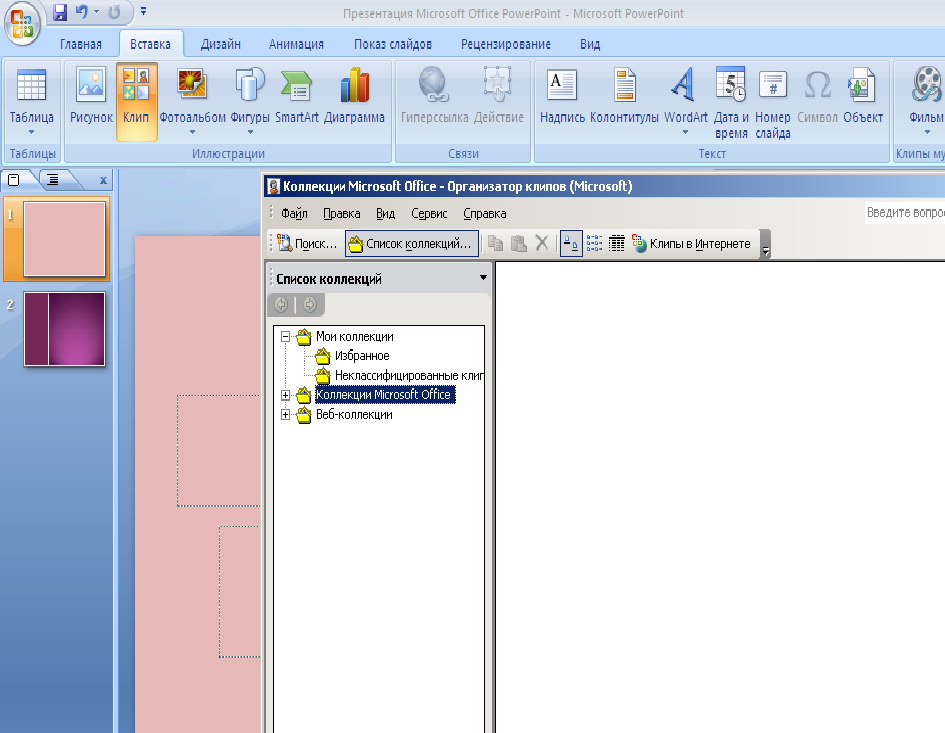The width and height of the screenshot is (945, 733).
Task: Switch to the Главная ribbon tab
Action: tap(81, 44)
